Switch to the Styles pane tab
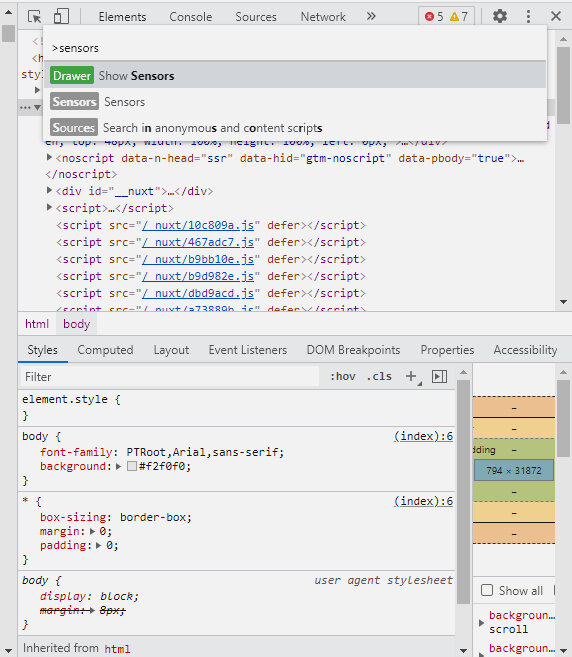572x657 pixels. click(x=43, y=350)
